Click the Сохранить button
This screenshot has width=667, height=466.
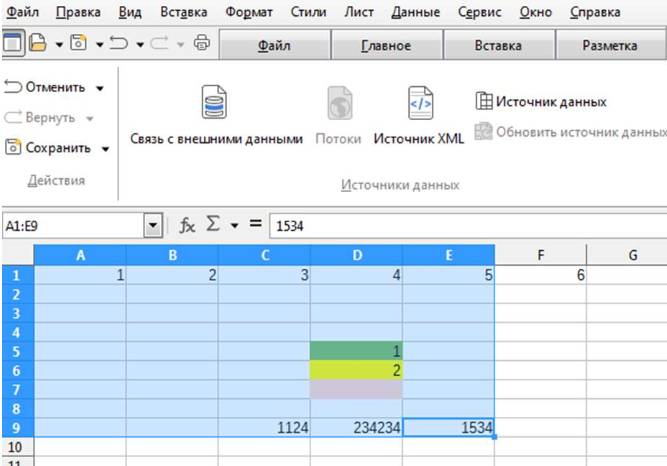point(48,148)
